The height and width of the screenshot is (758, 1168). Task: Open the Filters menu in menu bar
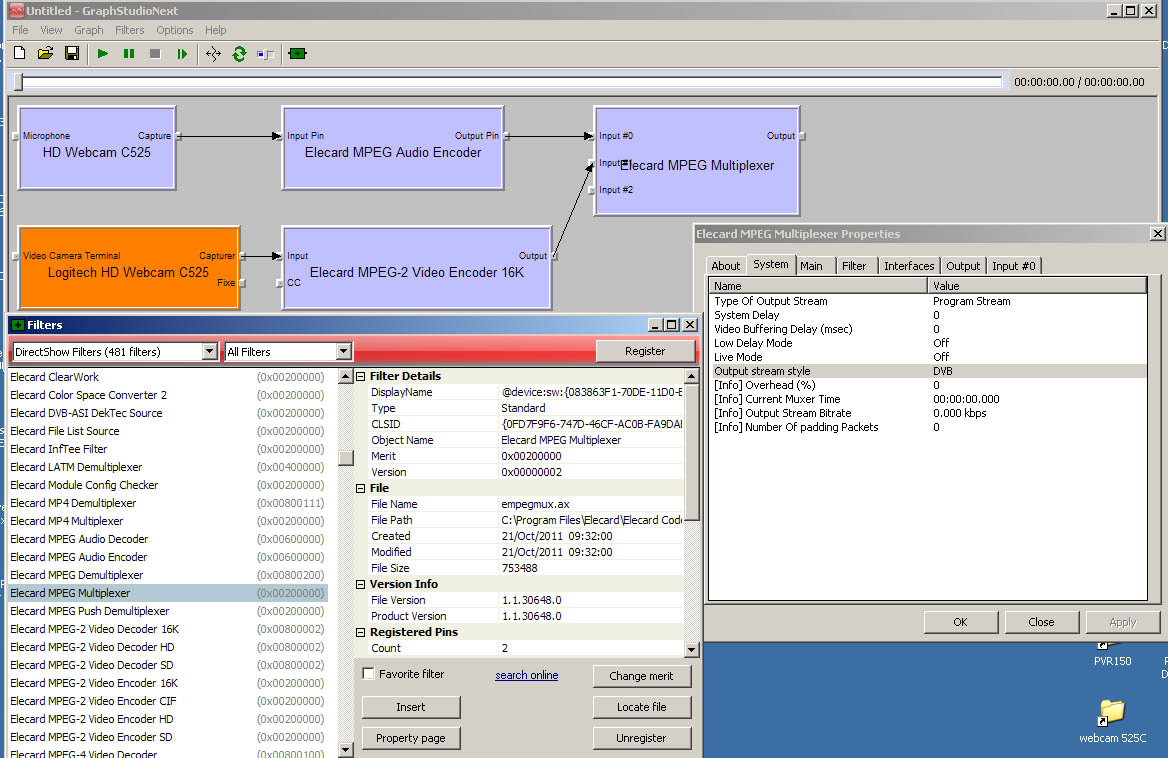[130, 30]
